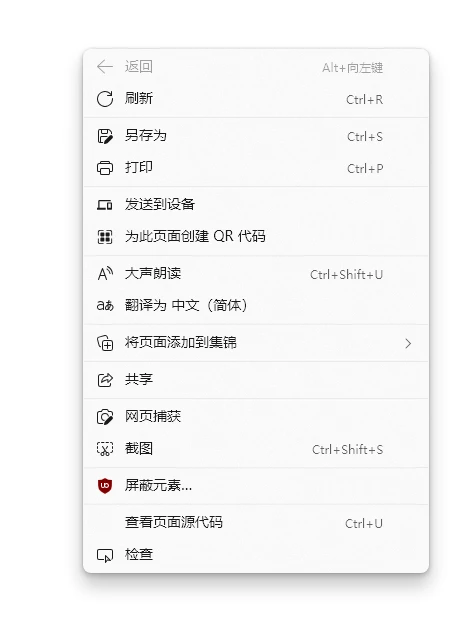Click the send-to-device icon beside 发送到设备

point(105,204)
